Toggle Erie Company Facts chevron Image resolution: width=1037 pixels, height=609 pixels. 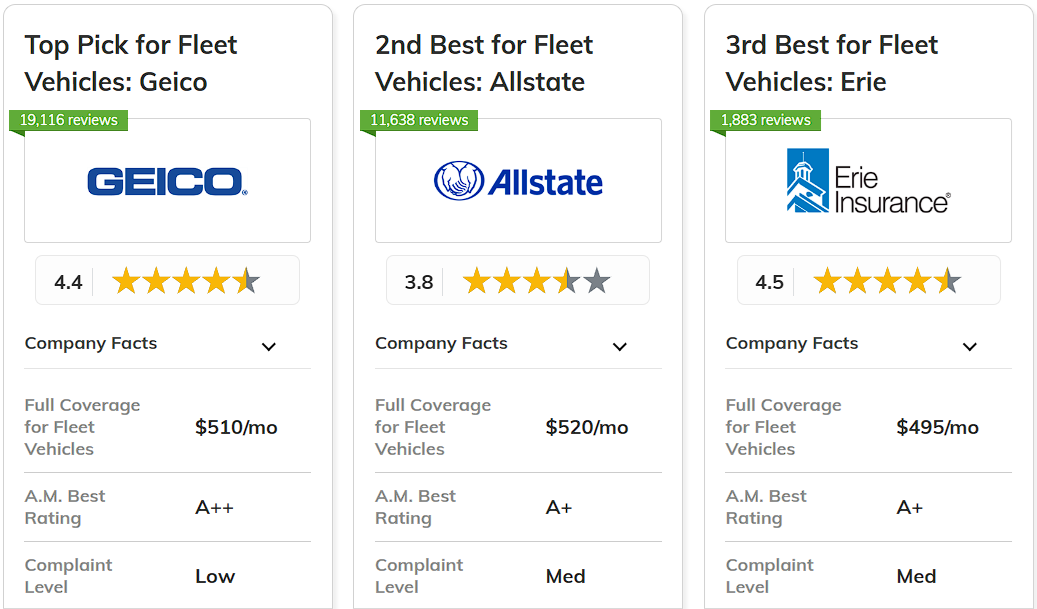click(969, 346)
